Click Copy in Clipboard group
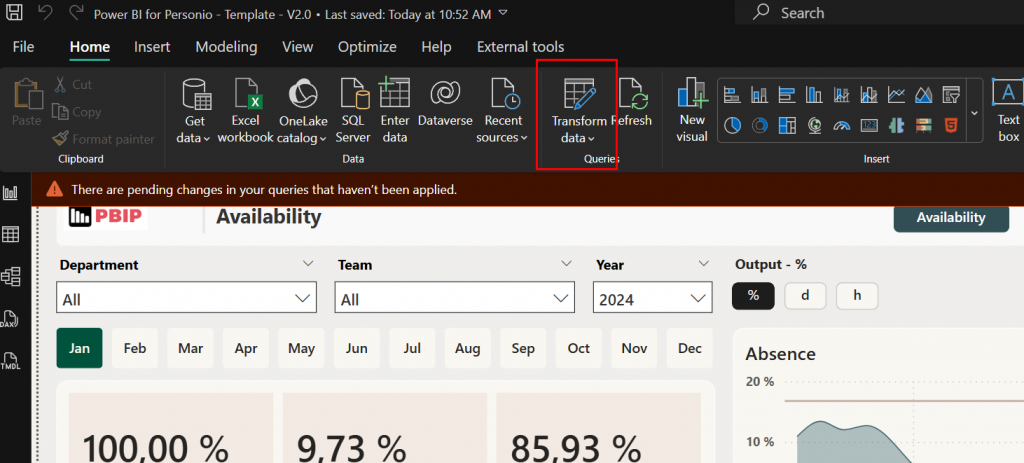Image resolution: width=1024 pixels, height=463 pixels. coord(77,112)
